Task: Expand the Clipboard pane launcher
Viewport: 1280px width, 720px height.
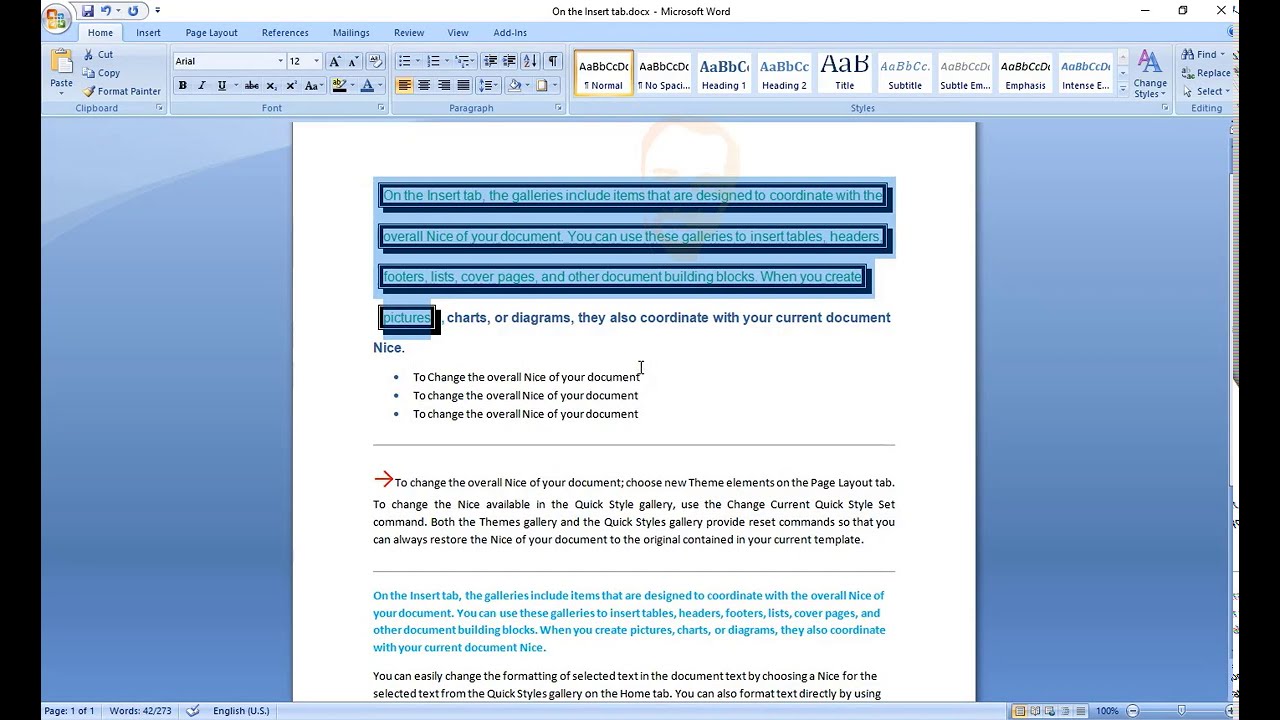Action: [159, 108]
